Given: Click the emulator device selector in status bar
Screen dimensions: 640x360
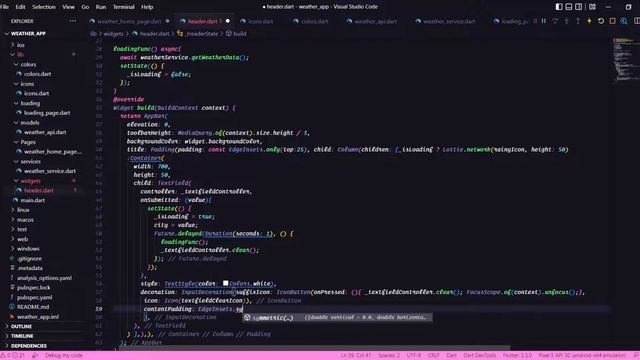Looking at the screenshot, I should pos(582,356).
